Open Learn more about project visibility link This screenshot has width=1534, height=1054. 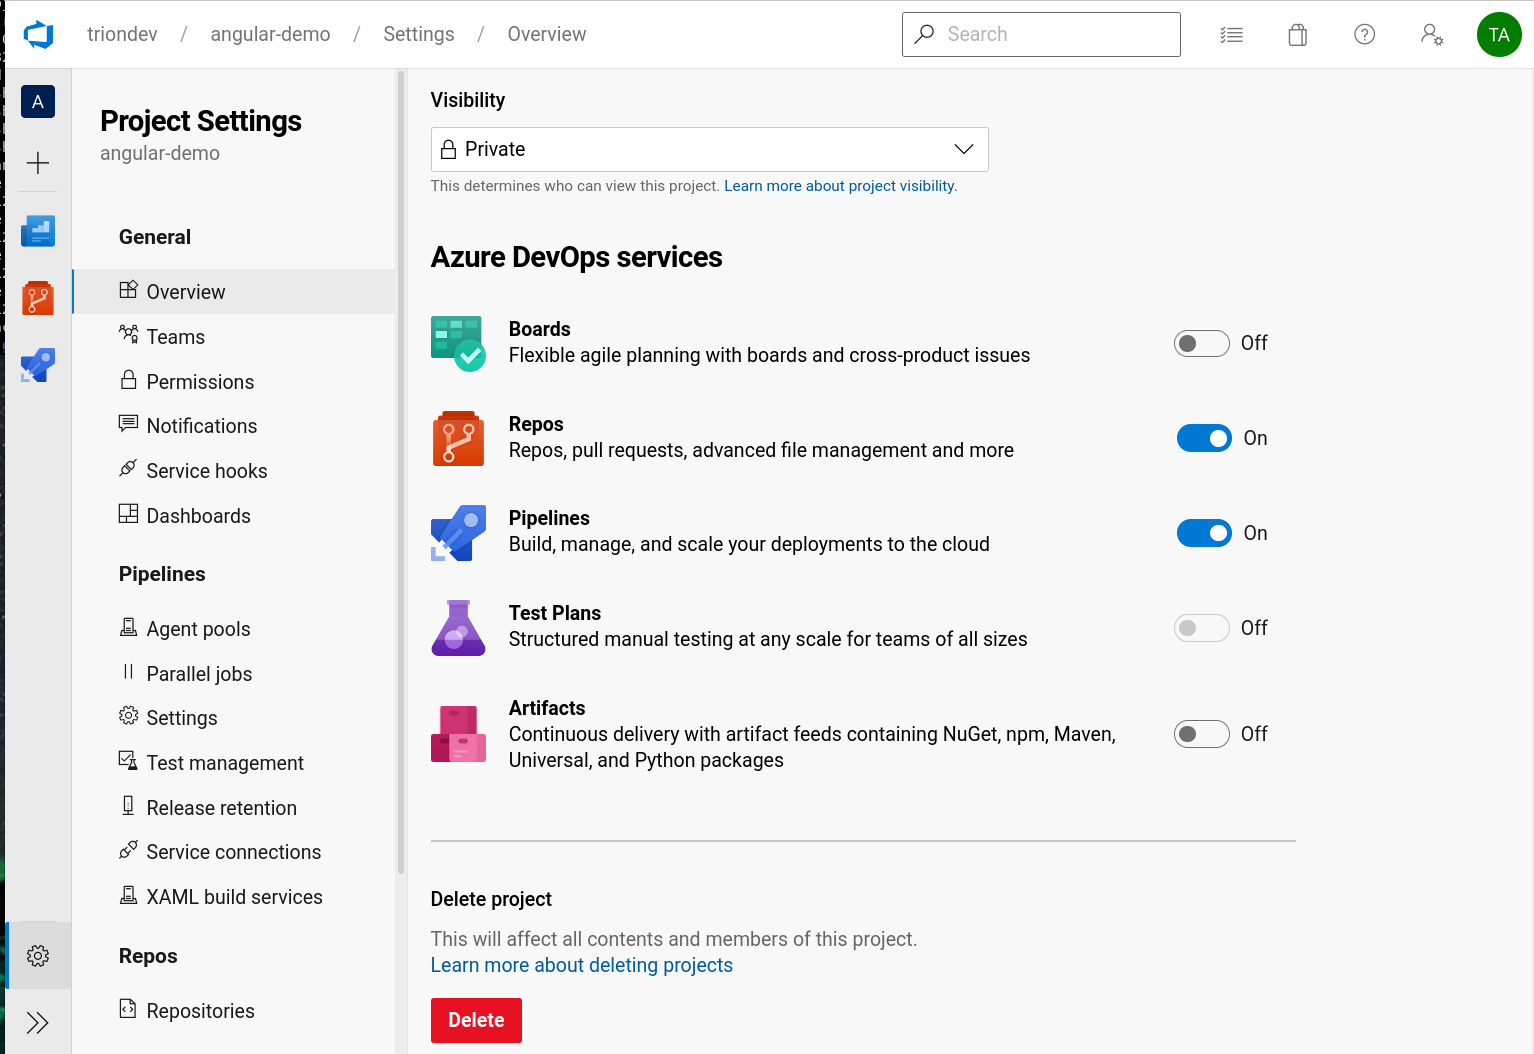(840, 186)
